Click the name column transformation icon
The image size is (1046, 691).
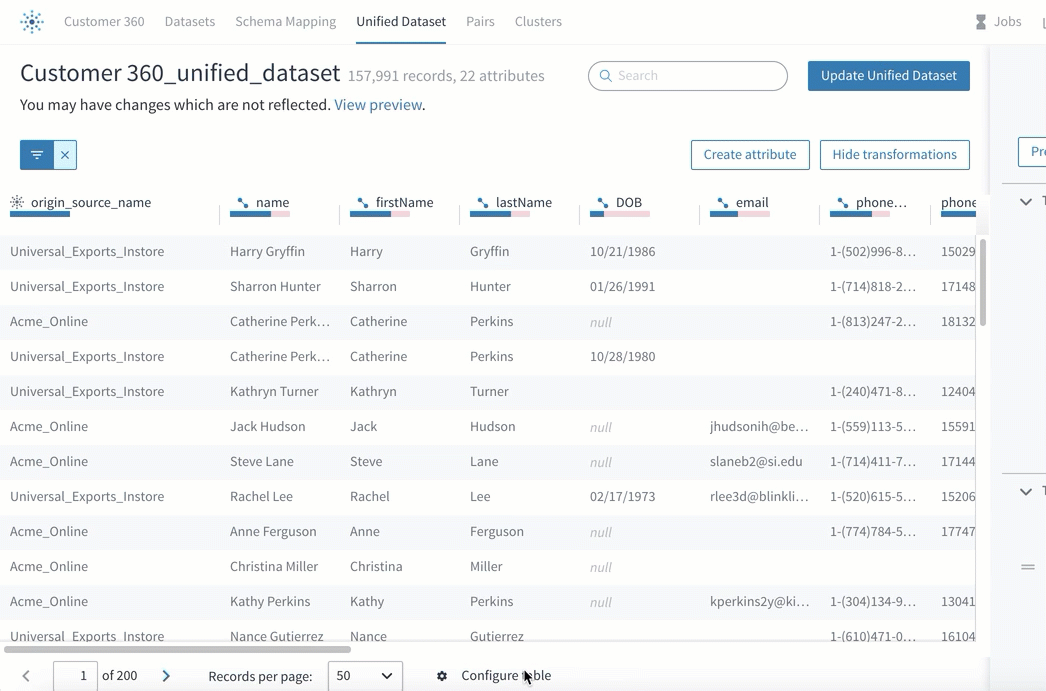click(243, 203)
